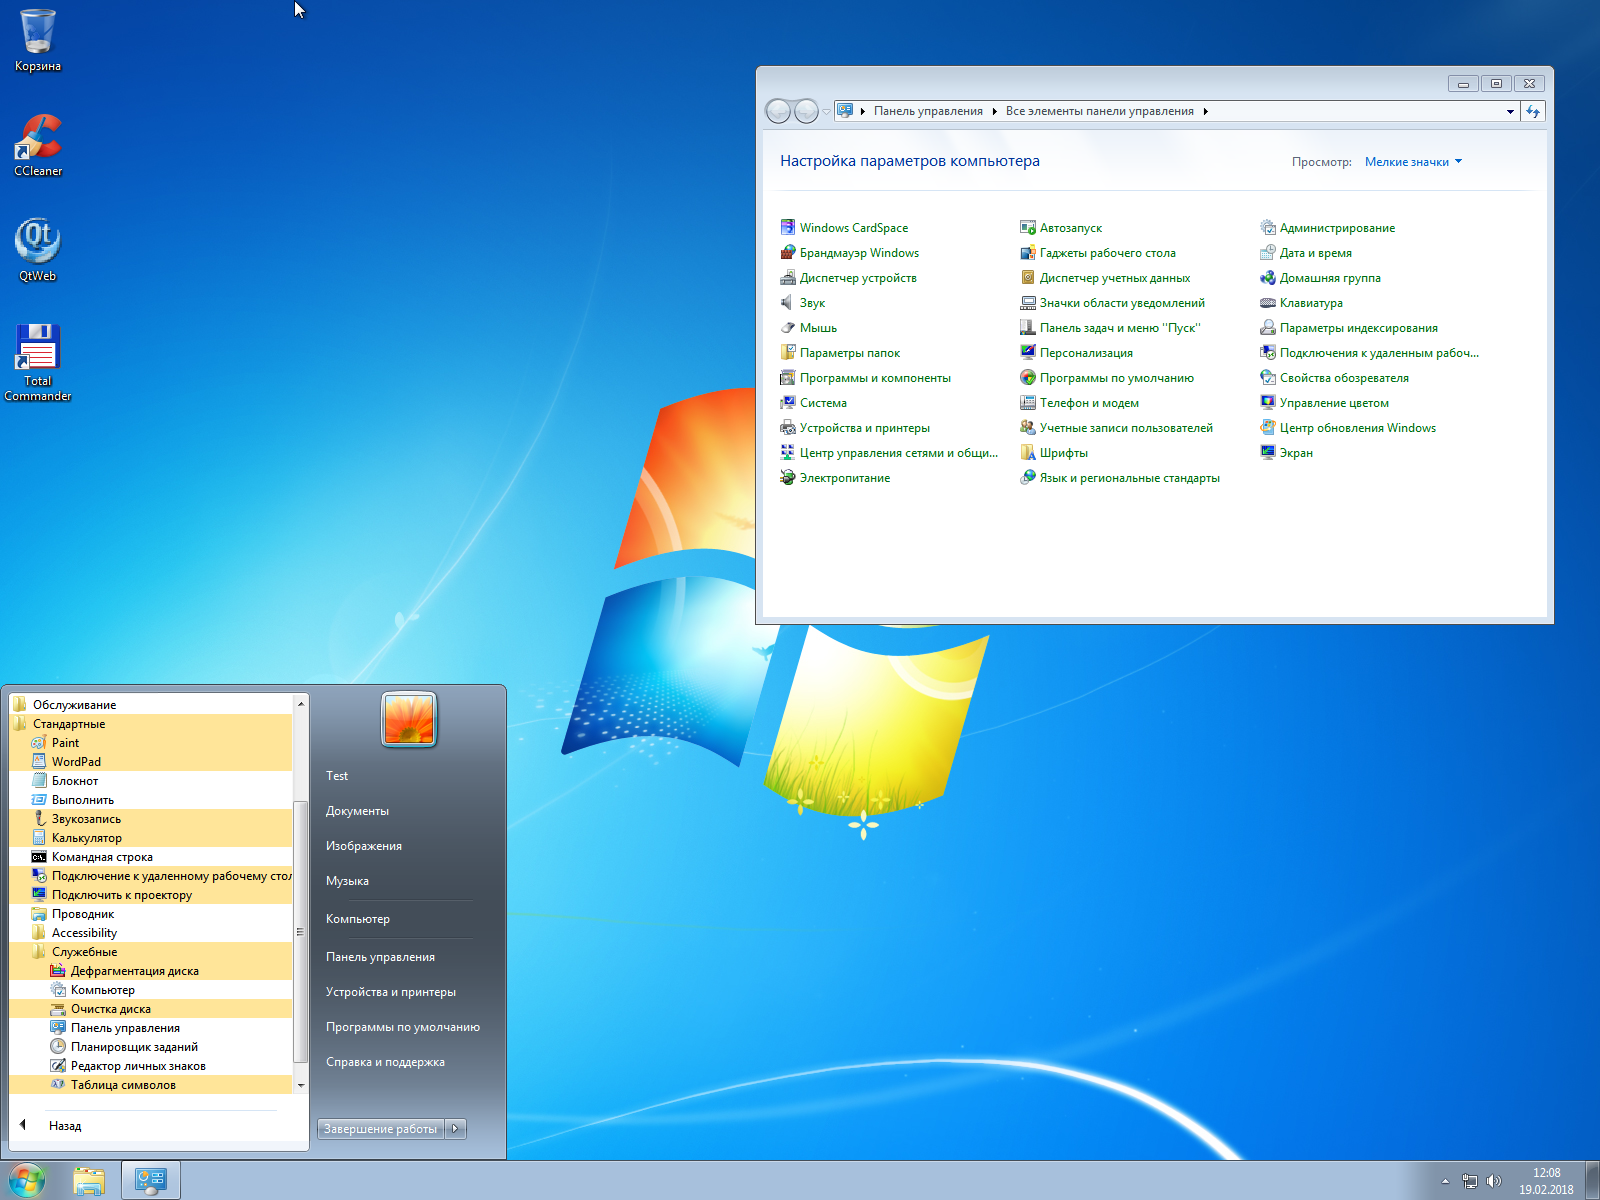The width and height of the screenshot is (1600, 1200).
Task: Open the Мелкие значки view dropdown
Action: coord(1413,162)
